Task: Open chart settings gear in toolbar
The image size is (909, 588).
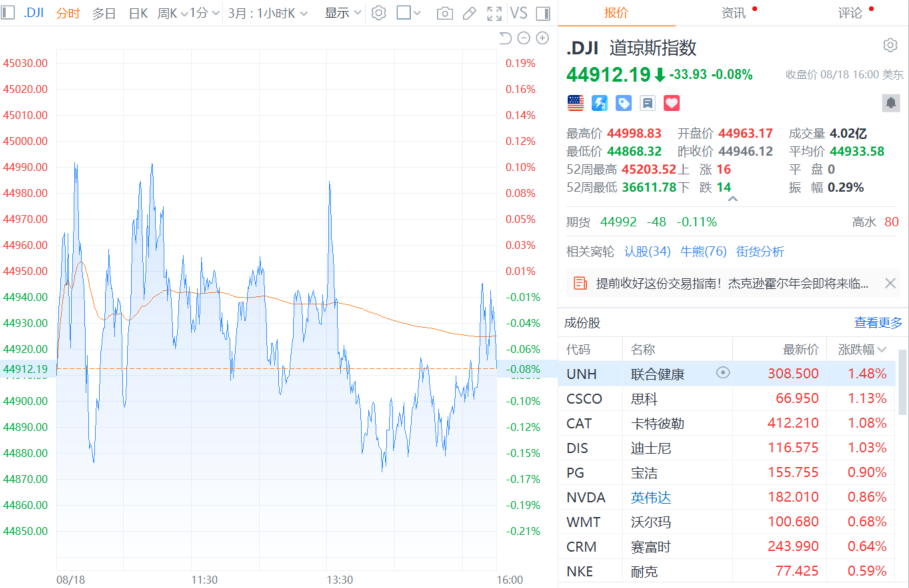Action: pos(379,13)
